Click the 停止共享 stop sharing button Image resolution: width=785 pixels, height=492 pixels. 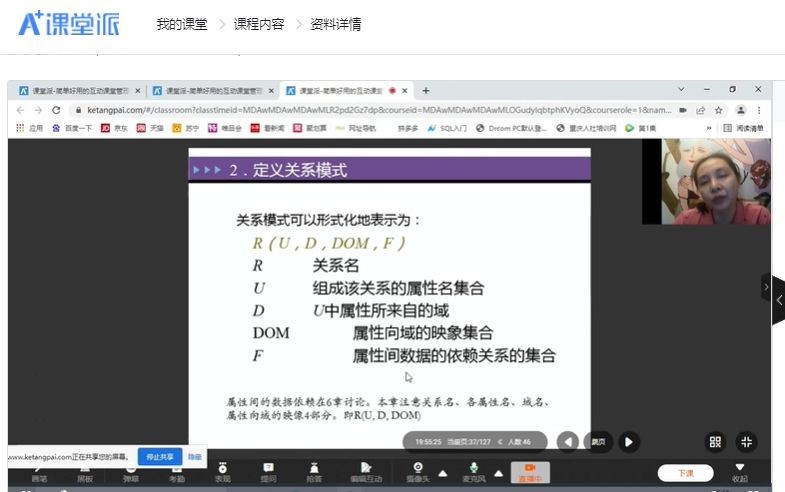click(x=160, y=457)
